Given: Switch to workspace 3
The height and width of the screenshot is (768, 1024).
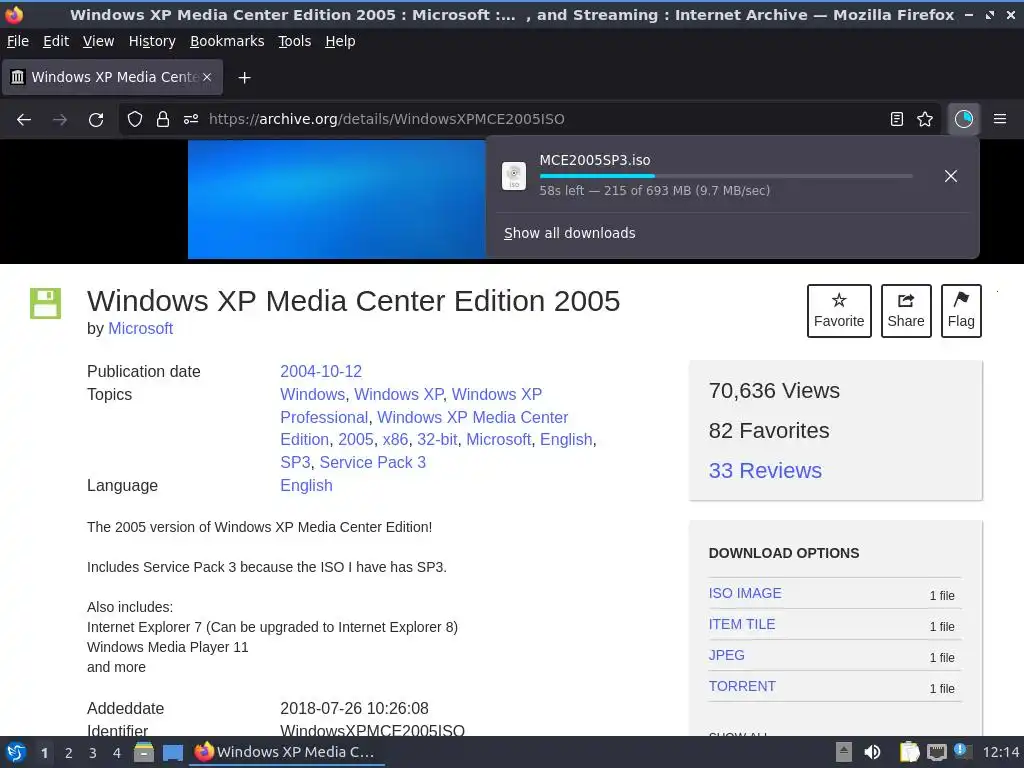Looking at the screenshot, I should pyautogui.click(x=93, y=753).
